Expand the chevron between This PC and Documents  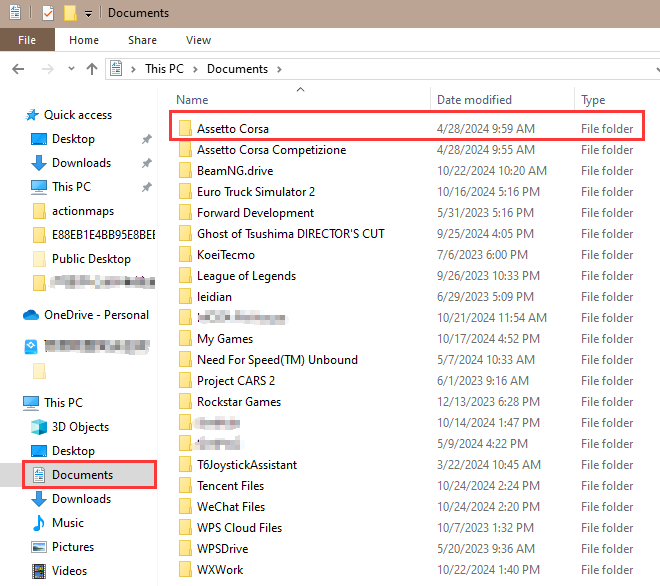tap(195, 69)
